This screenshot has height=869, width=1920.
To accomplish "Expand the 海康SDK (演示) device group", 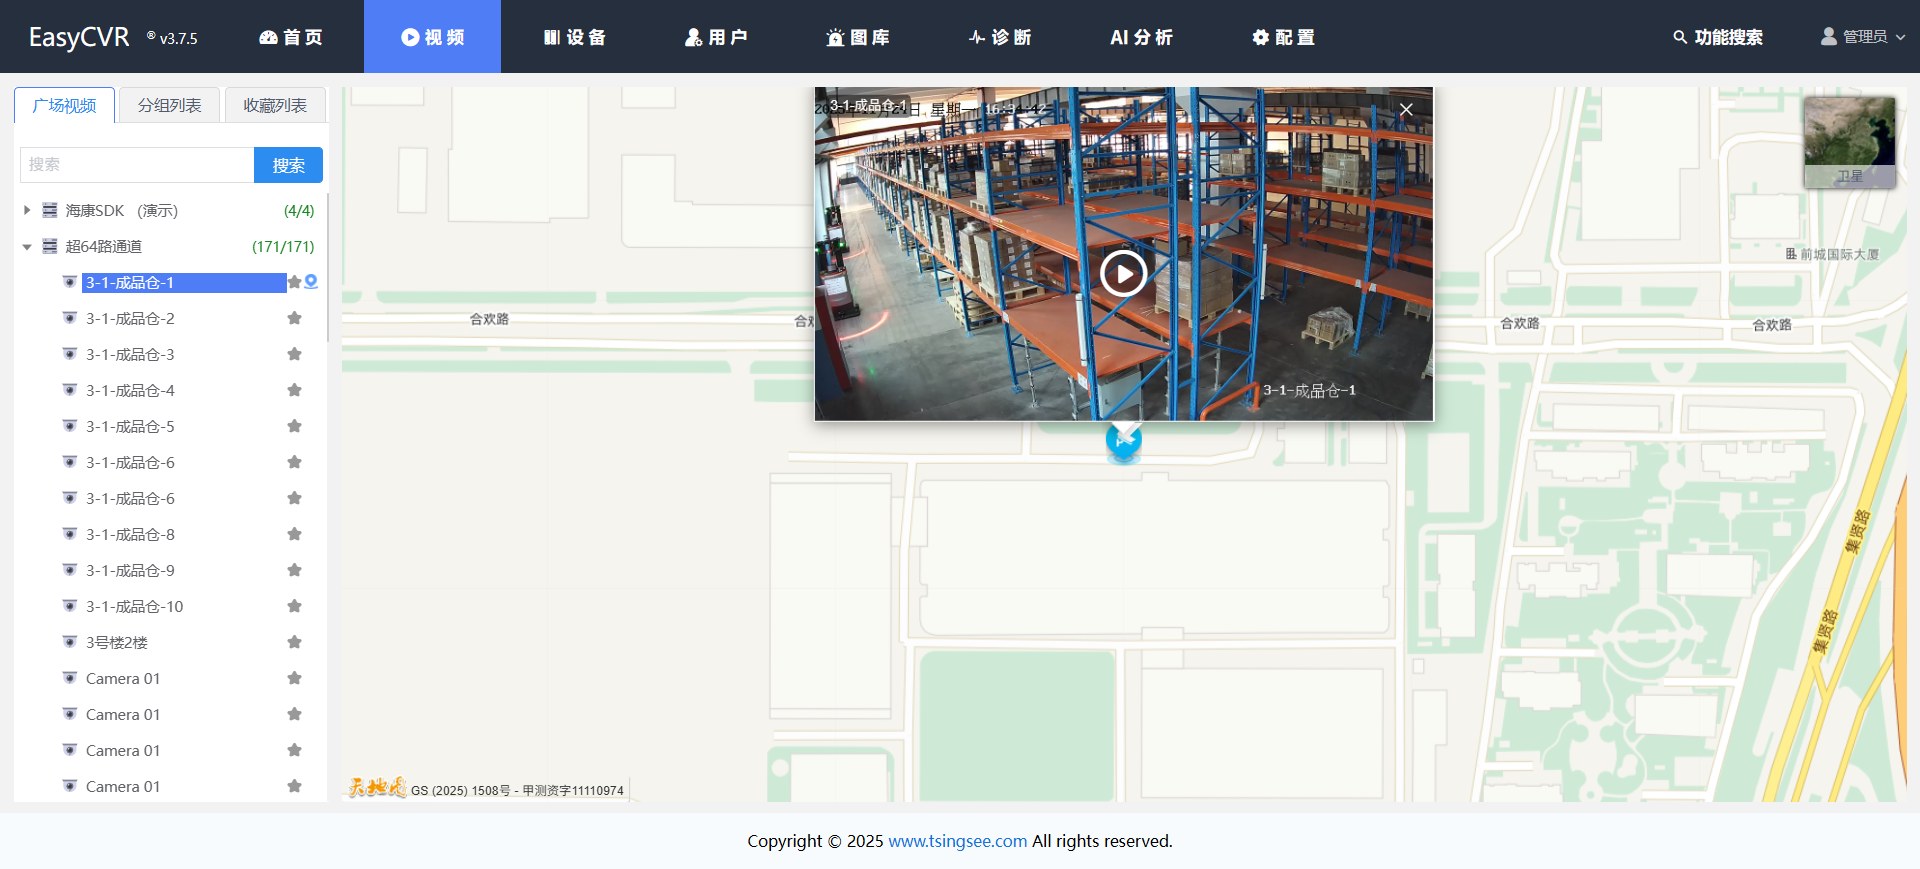I will [x=27, y=210].
